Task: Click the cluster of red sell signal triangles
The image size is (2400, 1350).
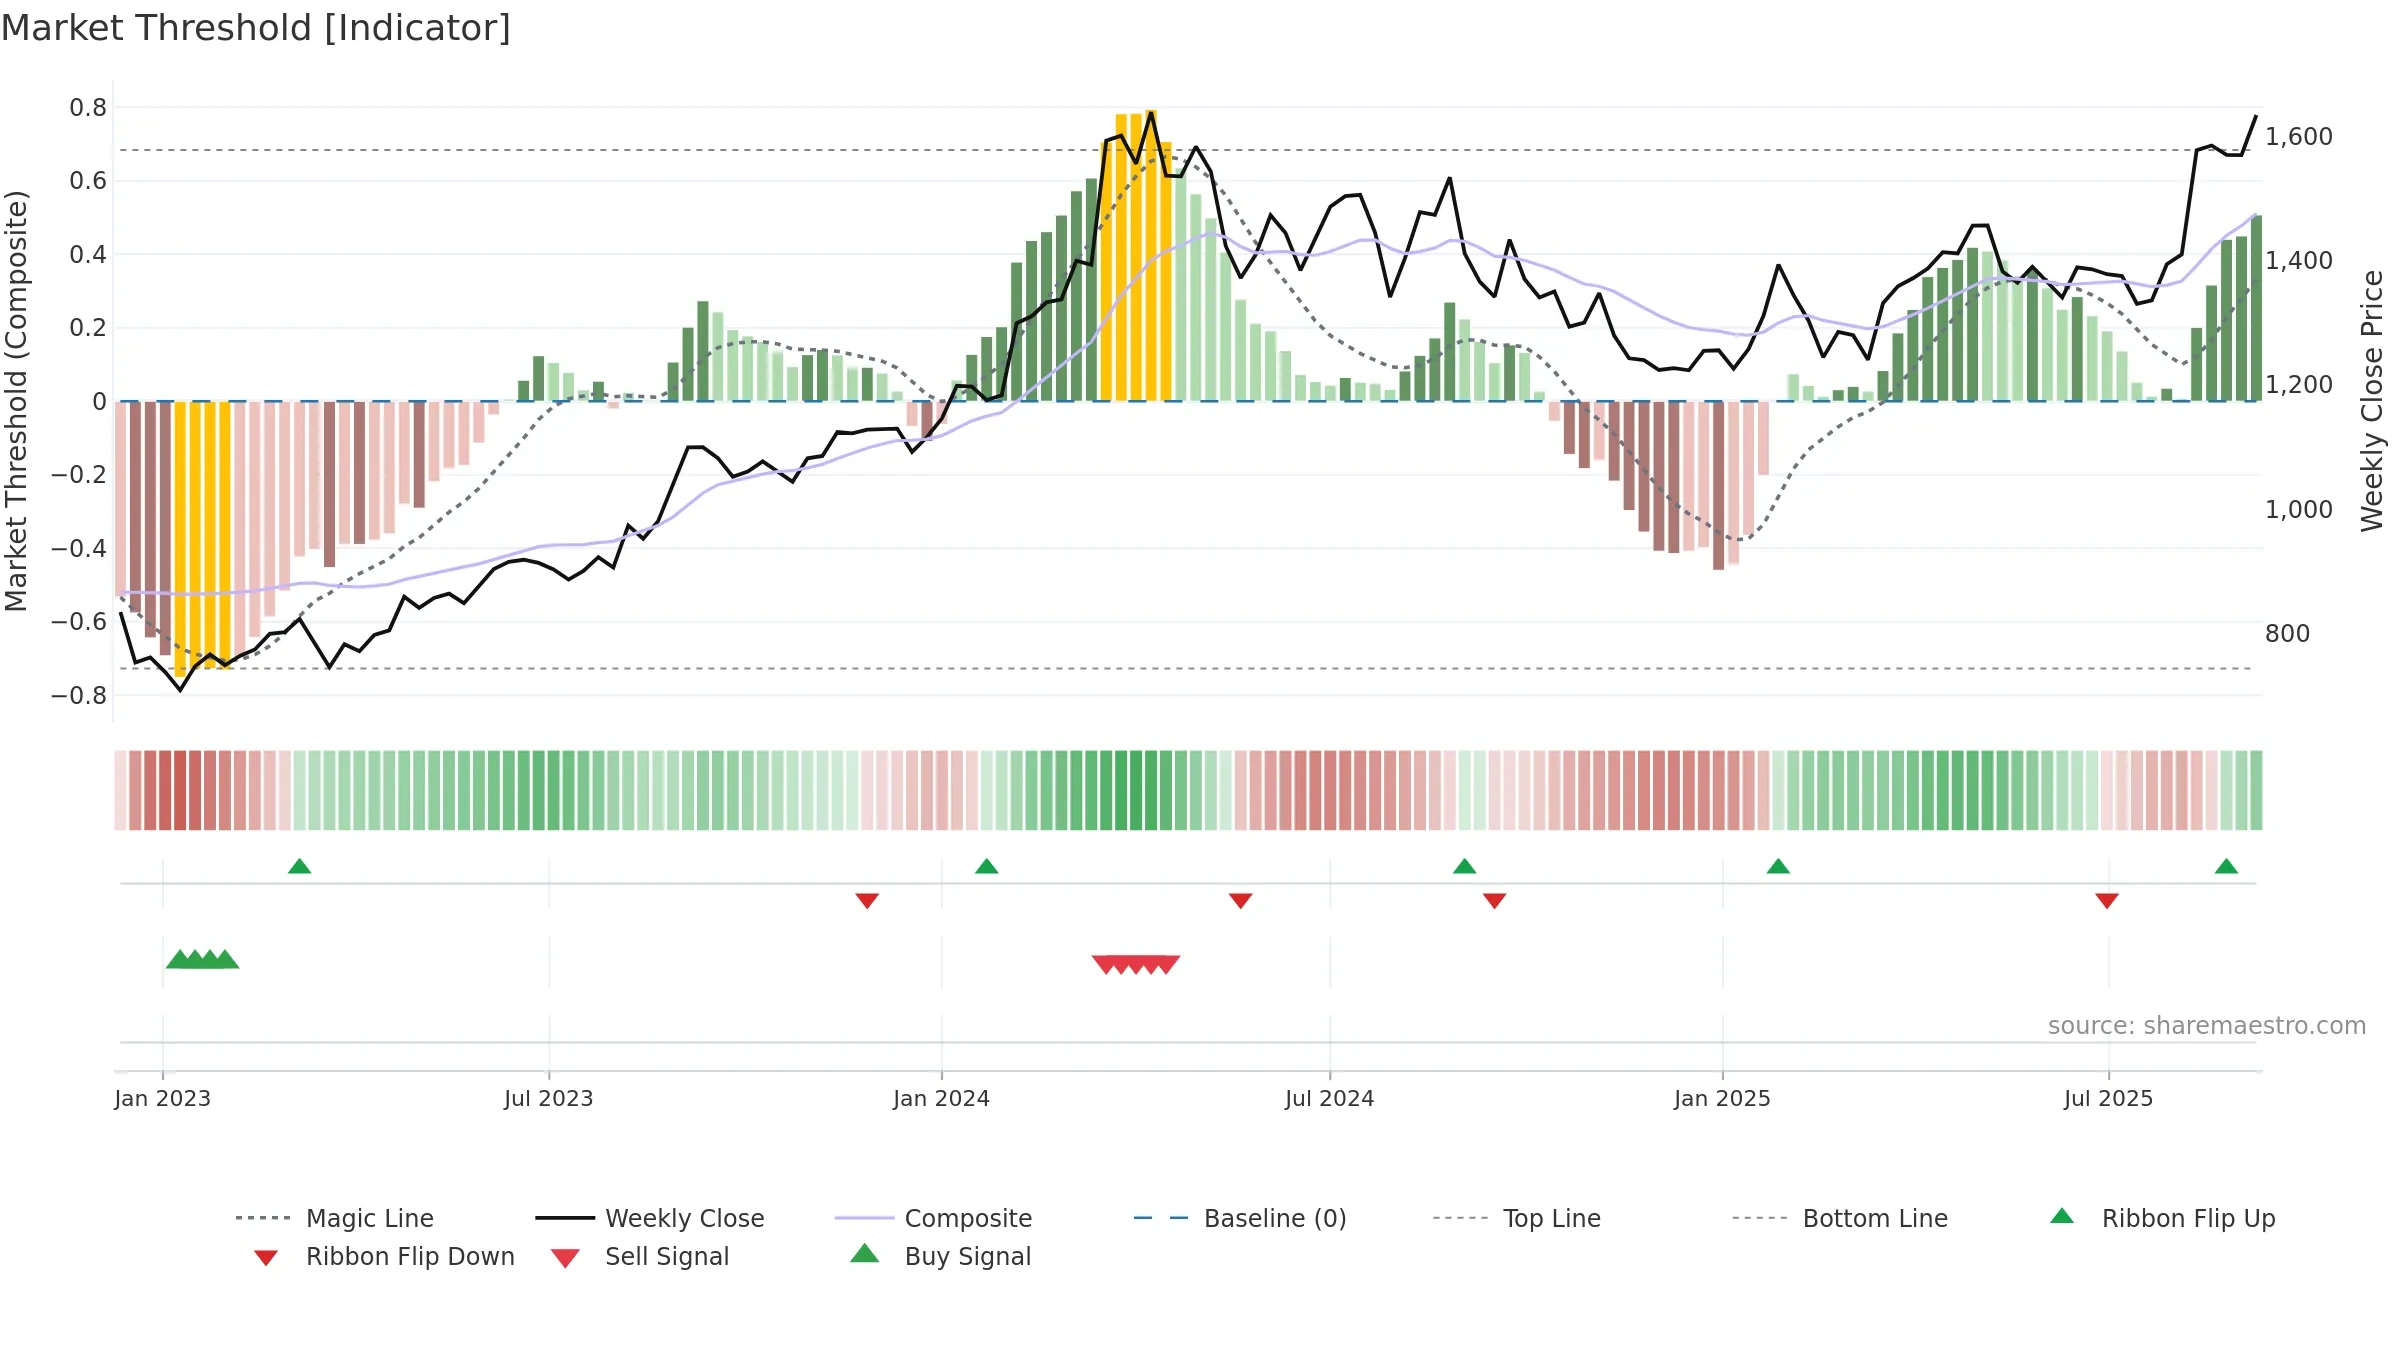Action: click(x=1136, y=964)
